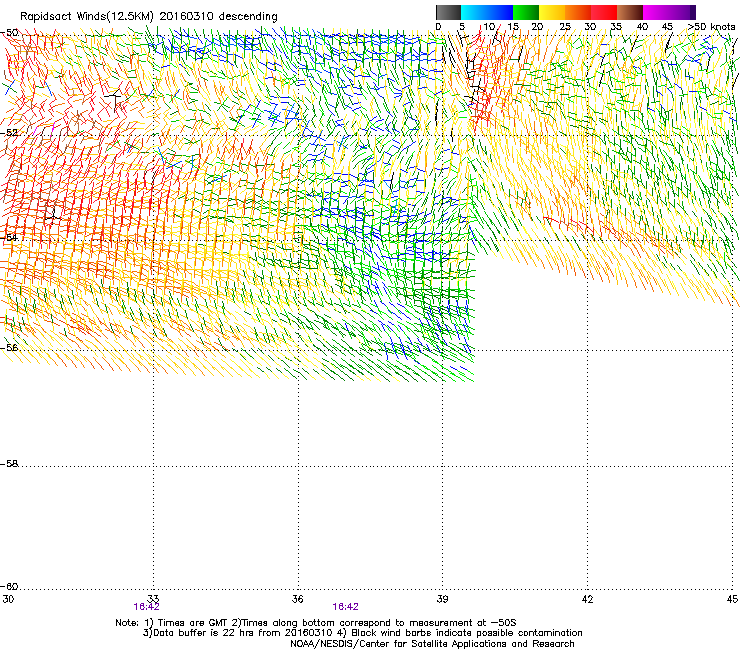Screen dimensions: 740x650
Task: Click the cyan-blue 5-15 knots color segment
Action: (x=487, y=12)
